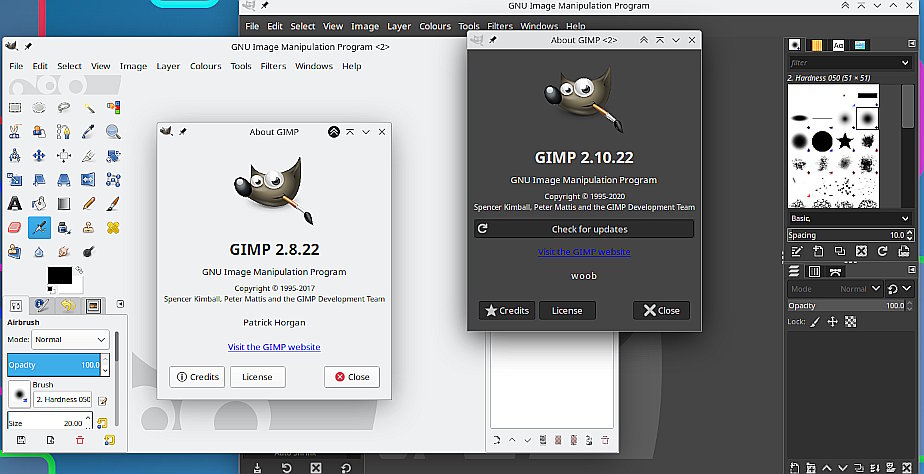This screenshot has height=474, width=924.
Task: Select the Crop tool
Action: coord(88,156)
